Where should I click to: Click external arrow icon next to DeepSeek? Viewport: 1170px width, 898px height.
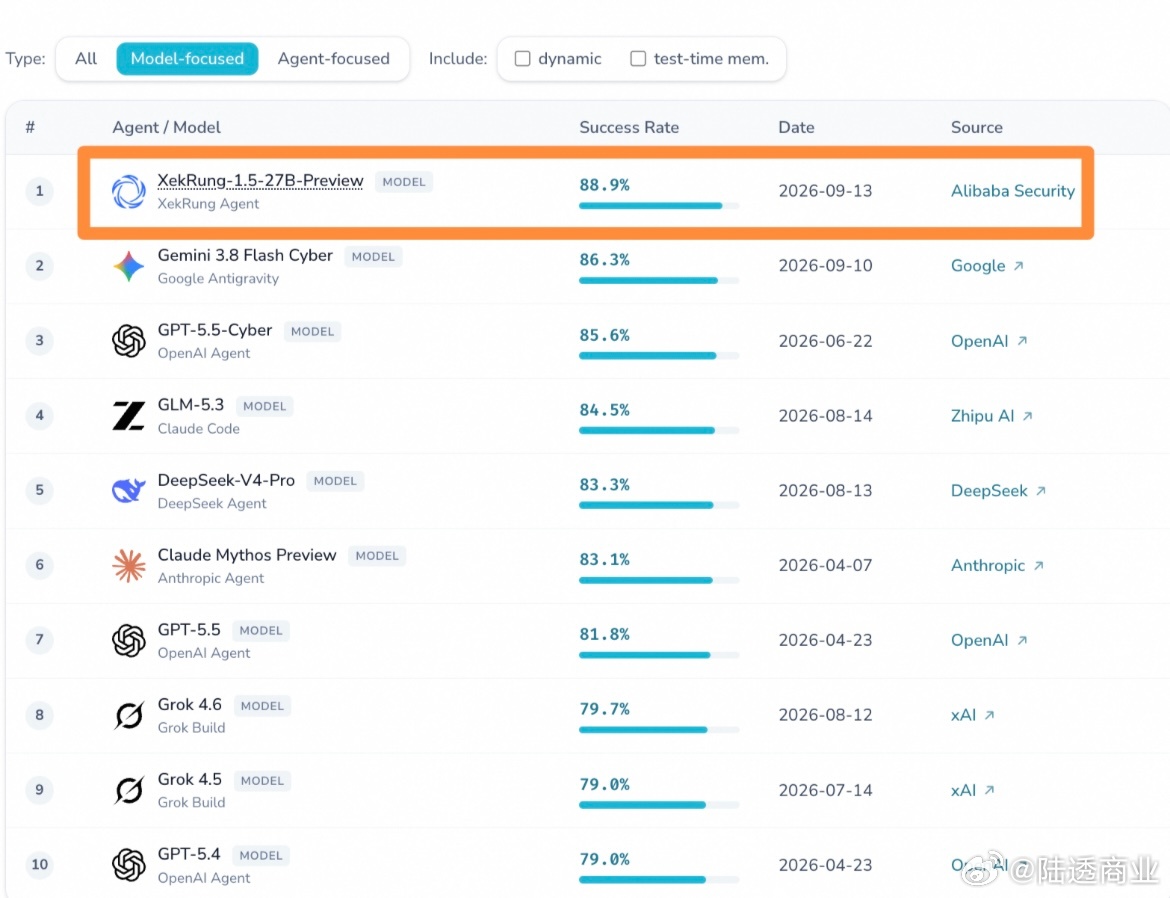coord(1041,490)
